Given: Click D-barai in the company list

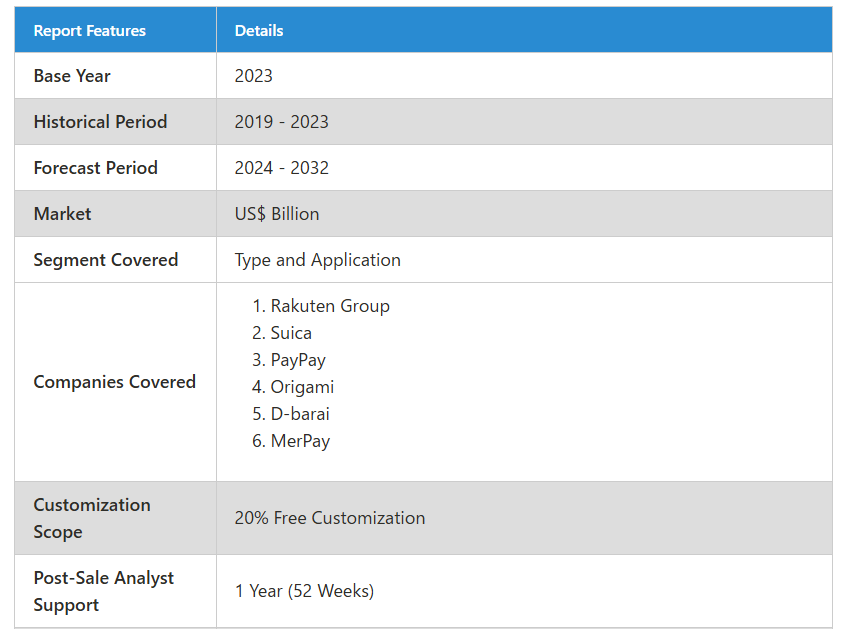Looking at the screenshot, I should pos(300,414).
